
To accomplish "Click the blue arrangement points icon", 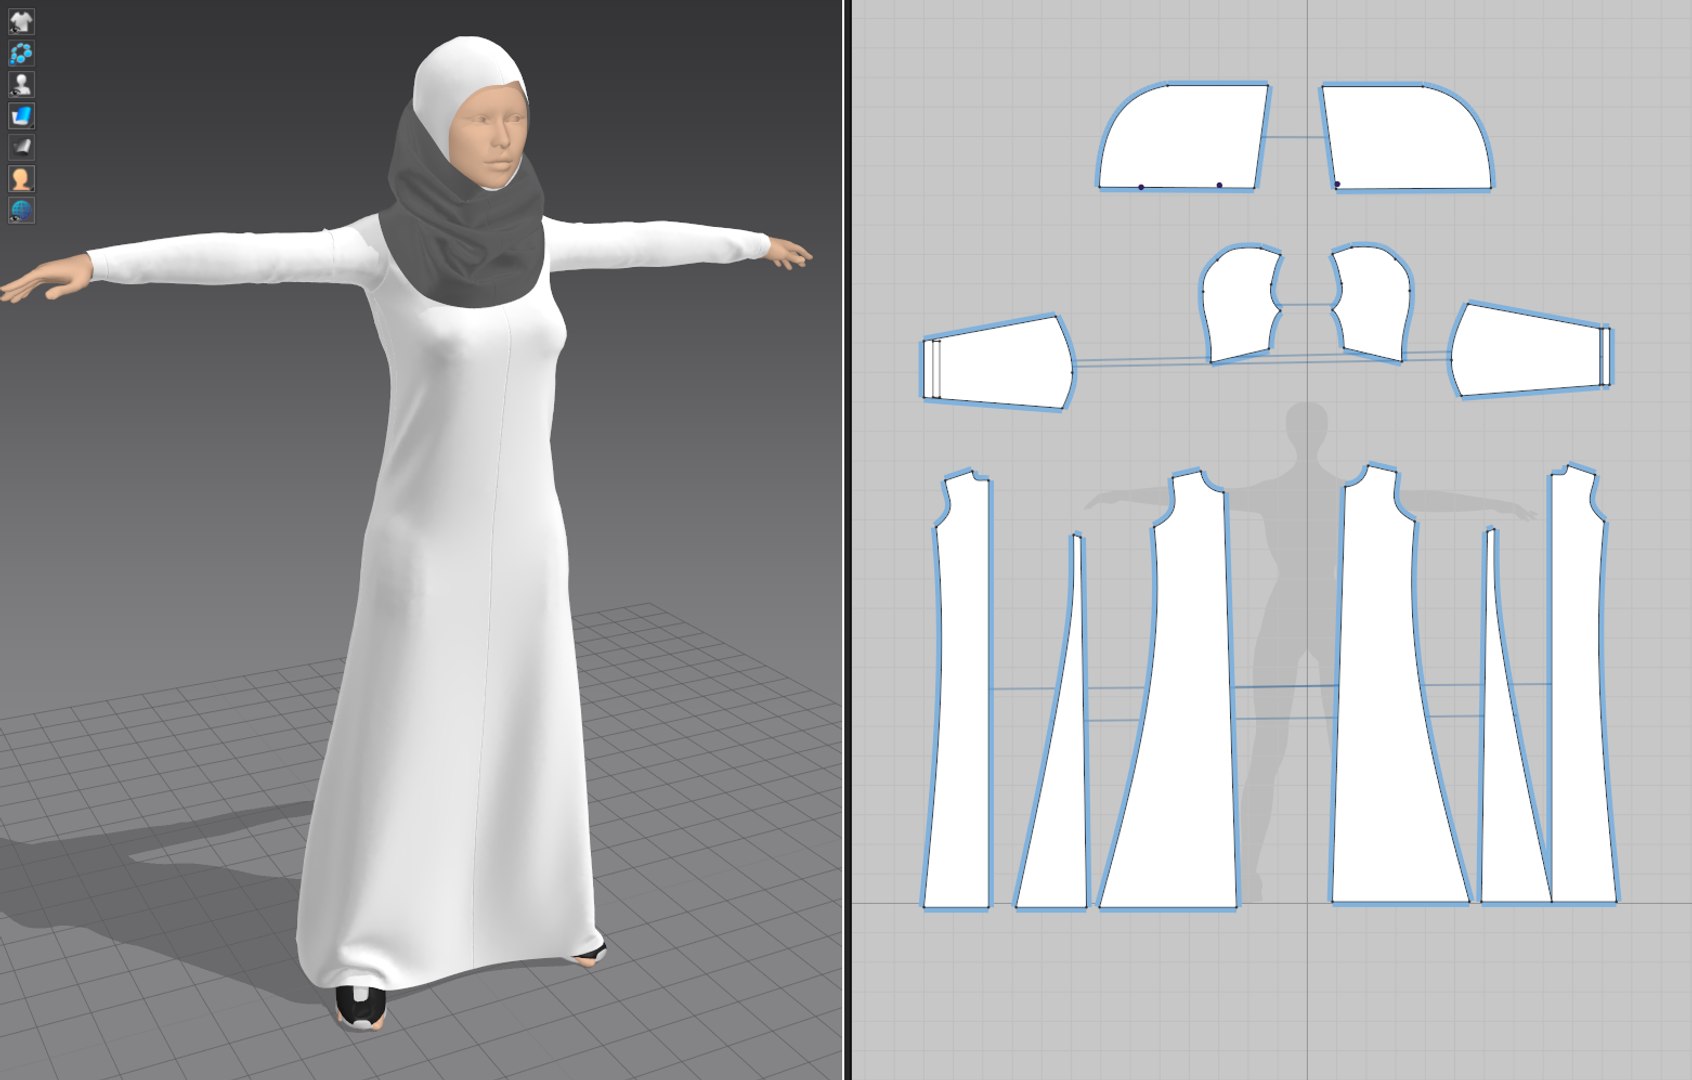I will [x=21, y=53].
